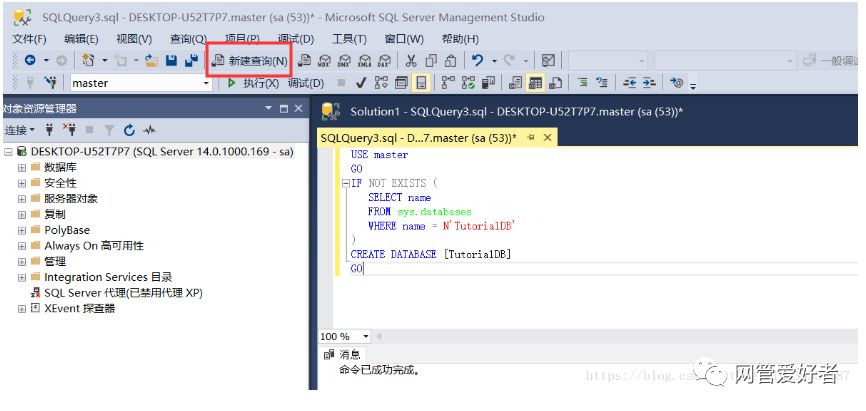Click the Cut scissors icon
Viewport: 866px width, 411px height.
point(411,61)
